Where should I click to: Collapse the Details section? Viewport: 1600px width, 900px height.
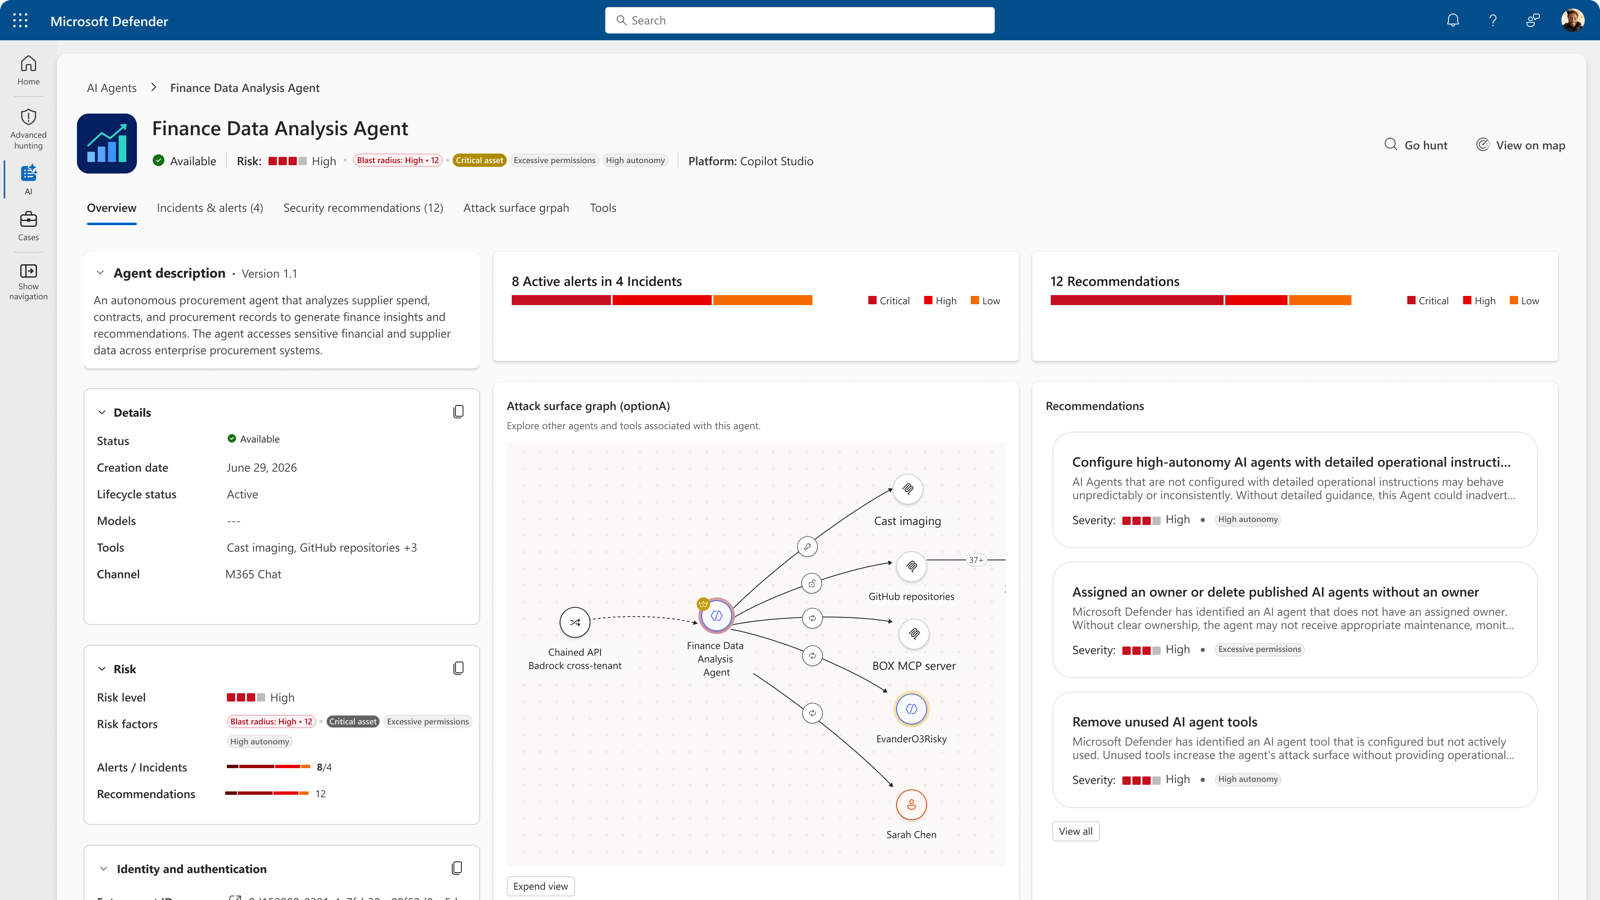[x=102, y=412]
